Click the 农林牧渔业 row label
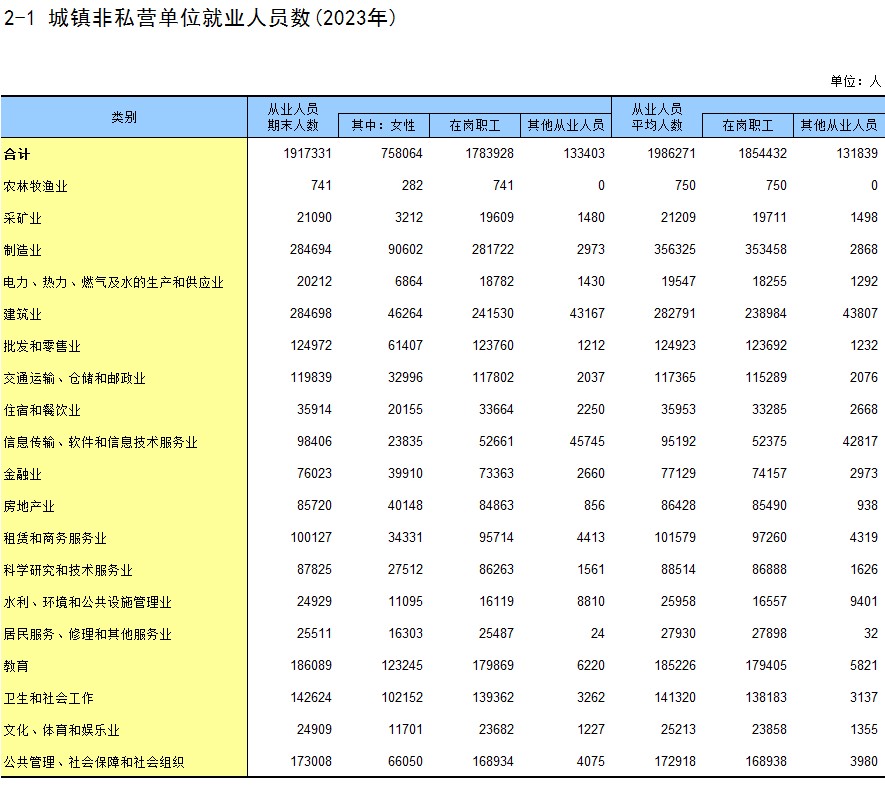 coord(36,186)
